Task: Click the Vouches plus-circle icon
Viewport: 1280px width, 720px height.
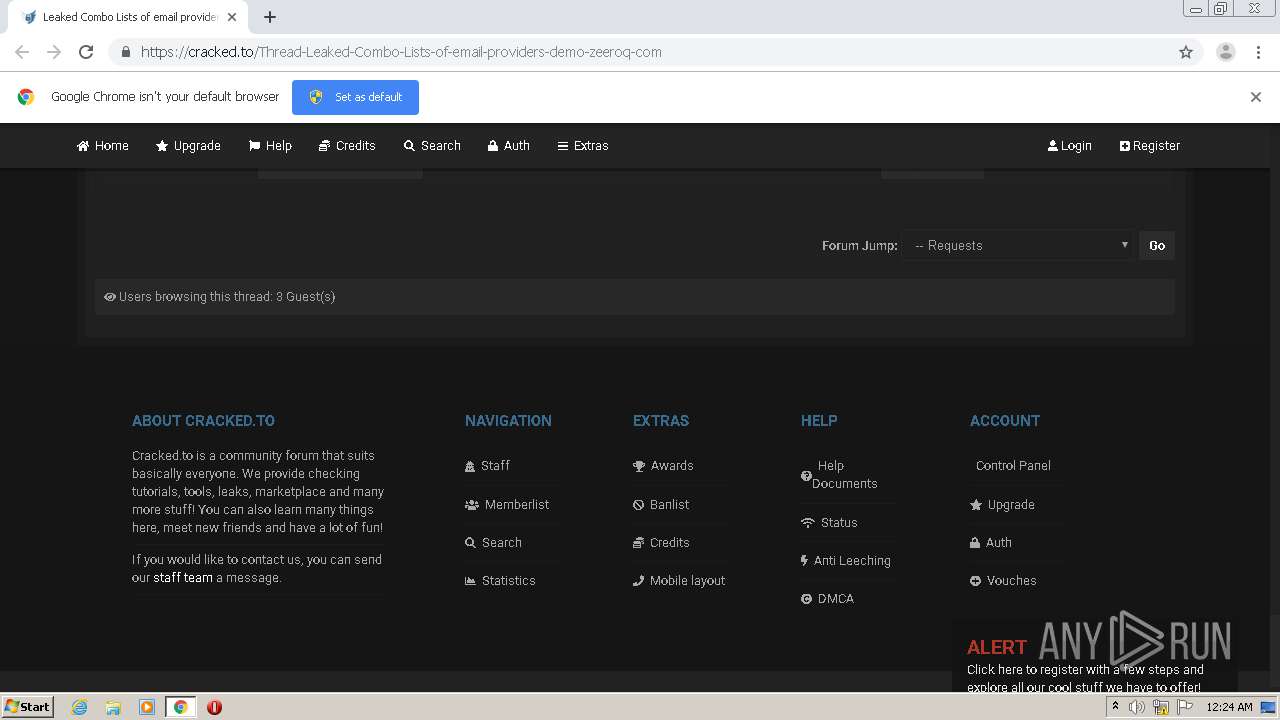Action: click(975, 581)
